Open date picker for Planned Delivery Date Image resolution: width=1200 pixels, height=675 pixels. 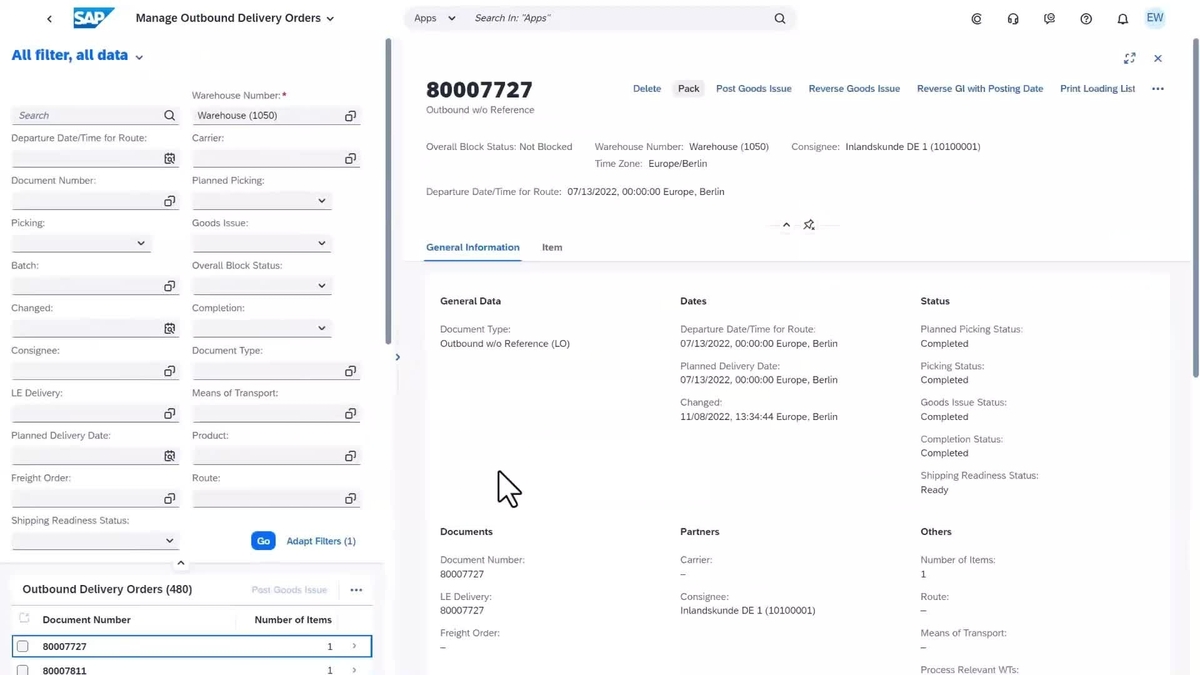[169, 456]
